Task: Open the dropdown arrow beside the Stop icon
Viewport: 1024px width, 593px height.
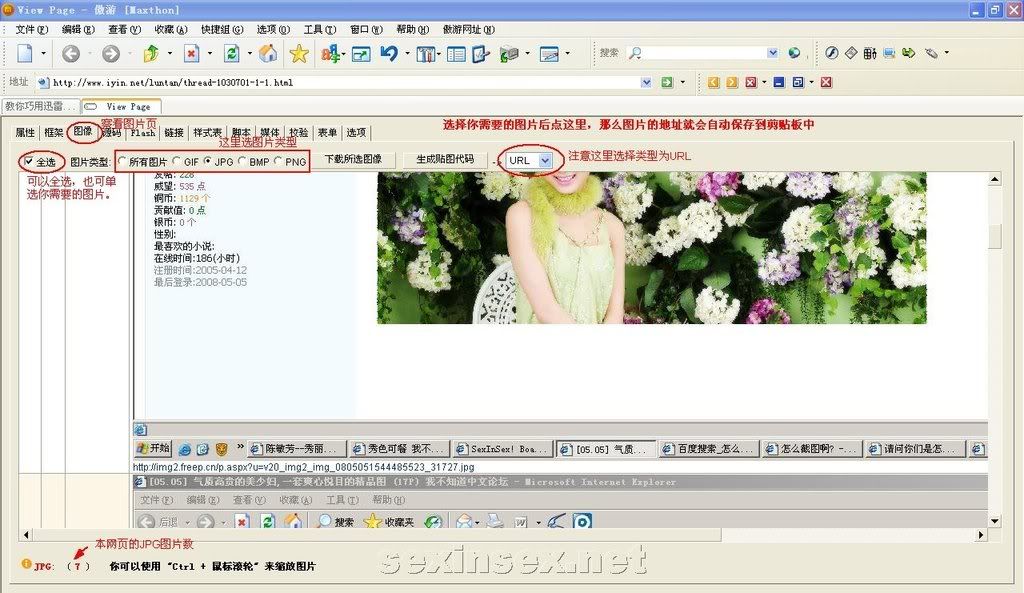Action: pos(210,54)
